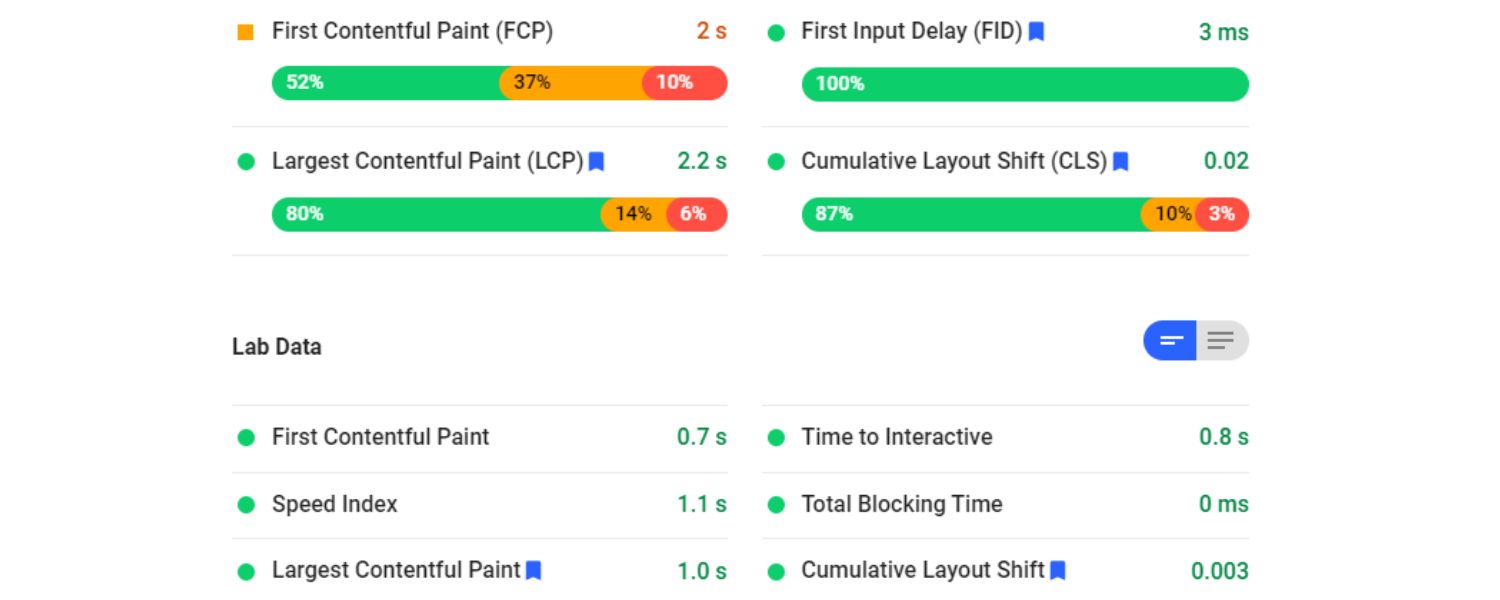Click the green dot beside Cumulative Layout Shift
Viewport: 1500px width, 600px height.
tap(775, 161)
